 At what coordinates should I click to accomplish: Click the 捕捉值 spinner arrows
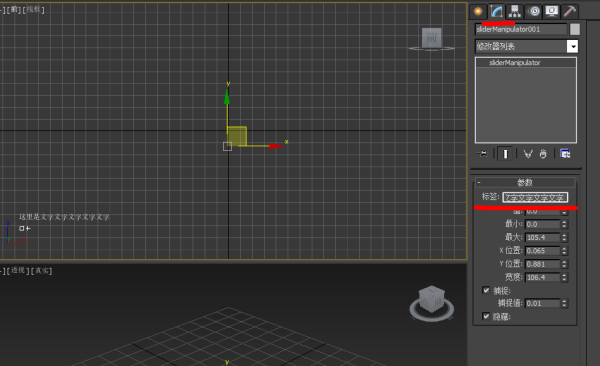pyautogui.click(x=564, y=304)
